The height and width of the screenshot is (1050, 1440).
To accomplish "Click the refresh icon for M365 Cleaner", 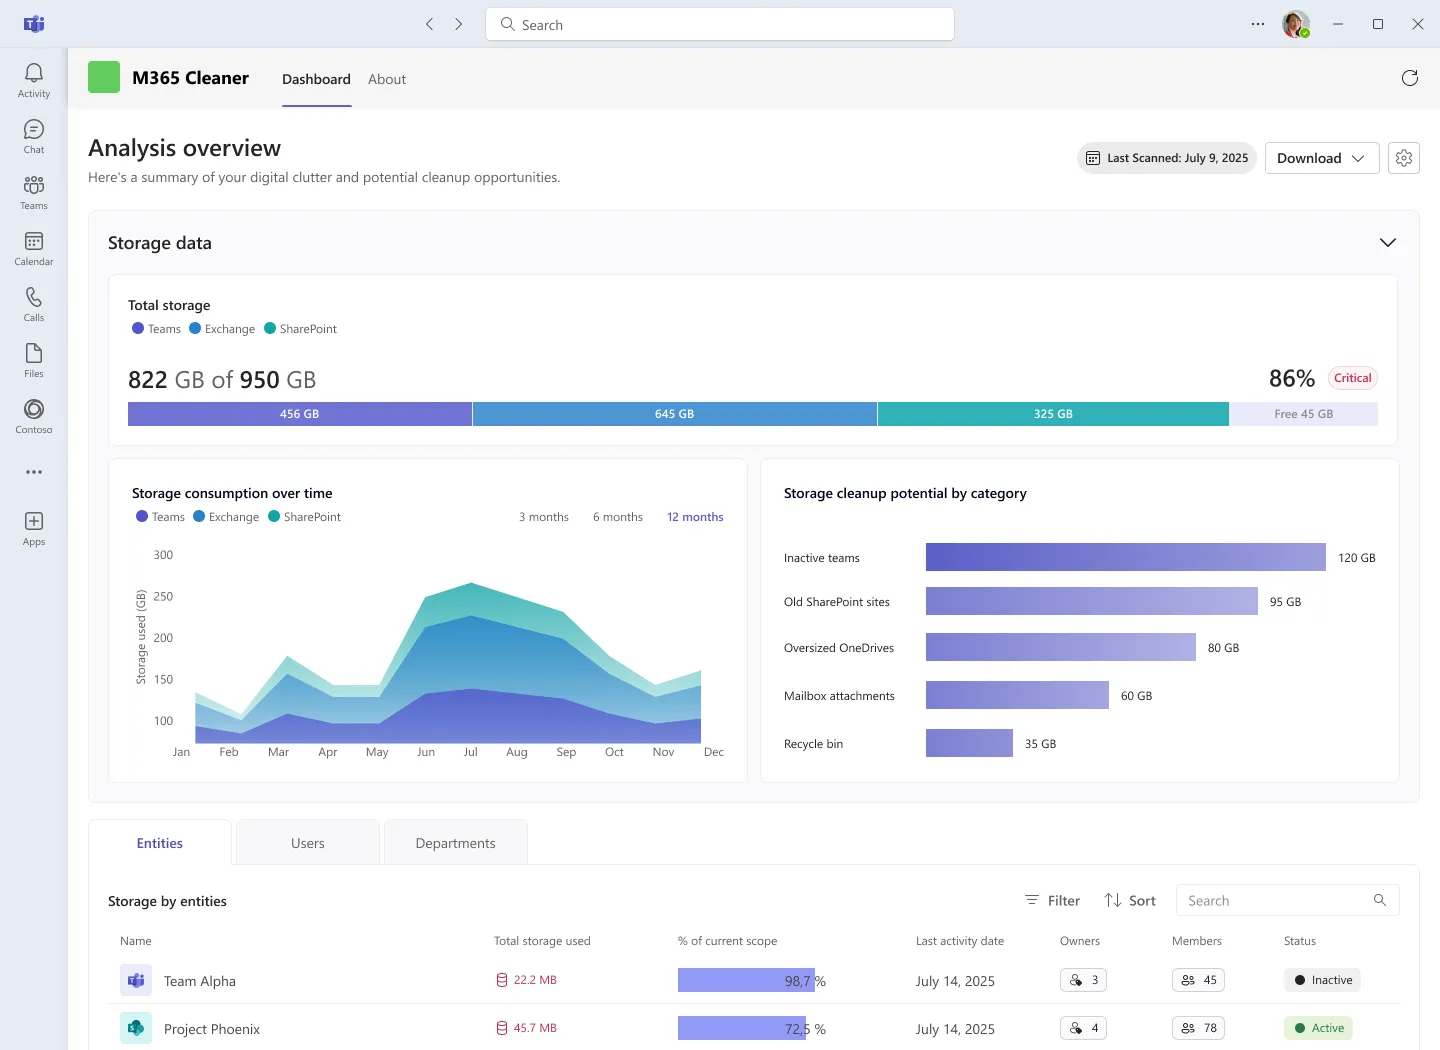I will [1410, 78].
